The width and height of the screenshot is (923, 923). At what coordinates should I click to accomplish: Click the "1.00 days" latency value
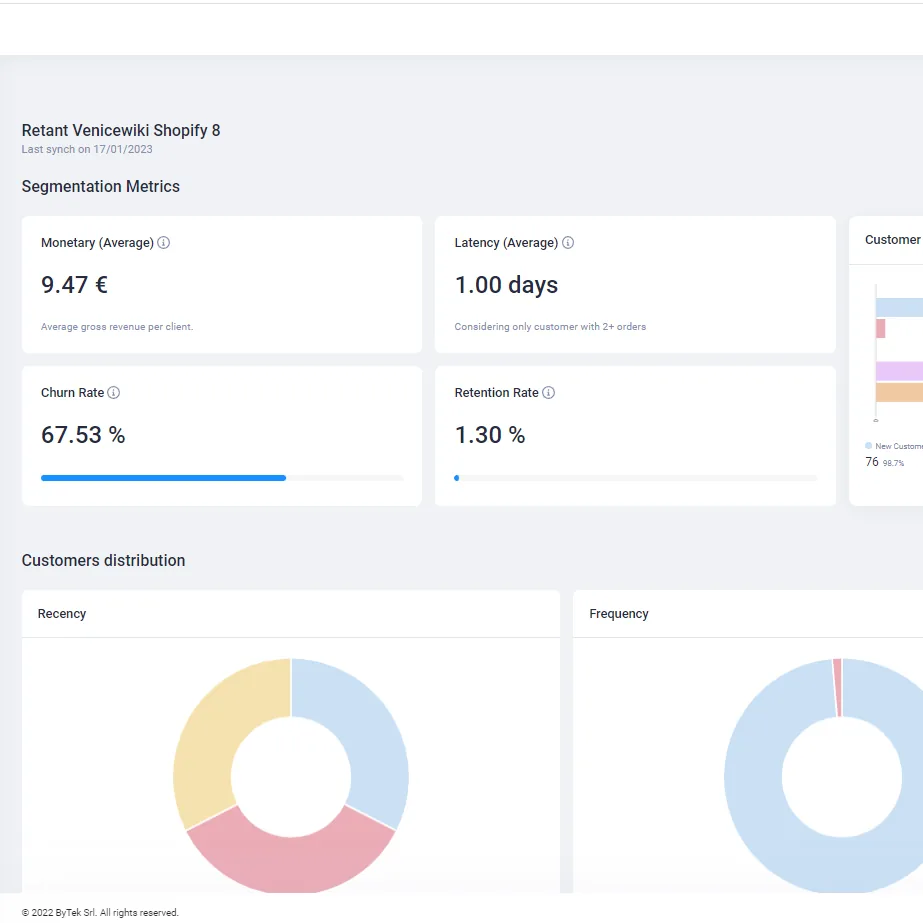(506, 285)
